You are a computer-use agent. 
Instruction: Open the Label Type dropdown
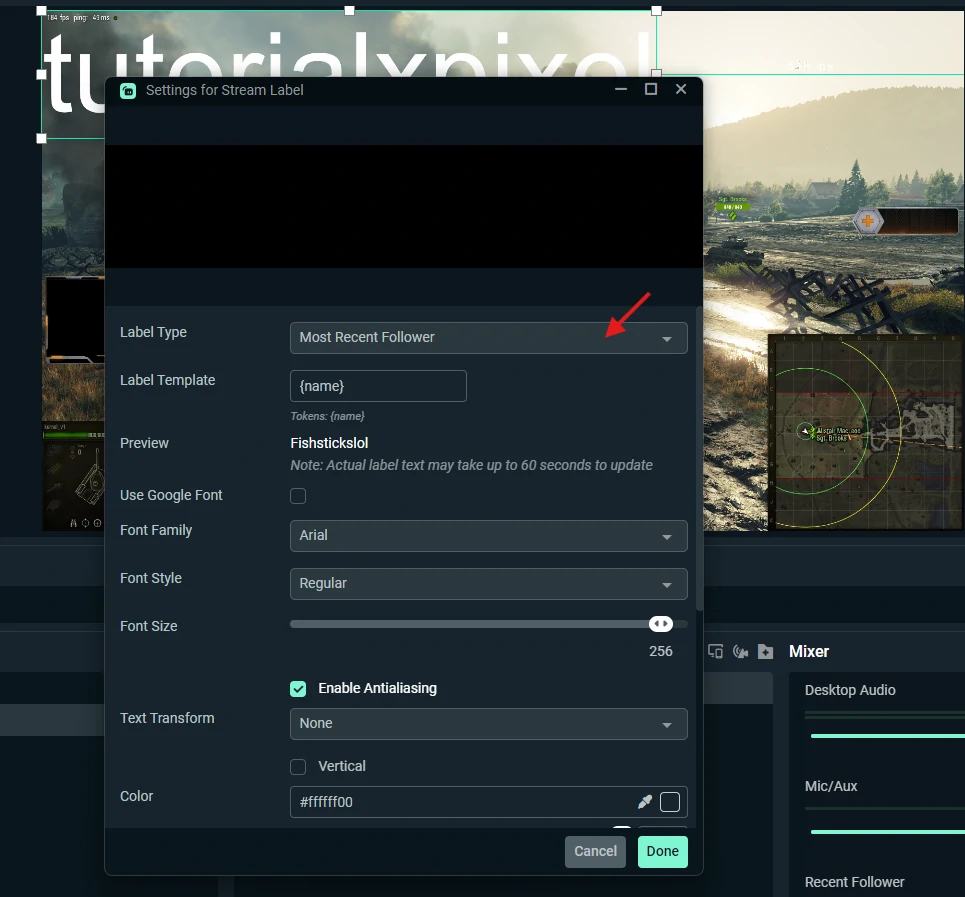point(488,337)
